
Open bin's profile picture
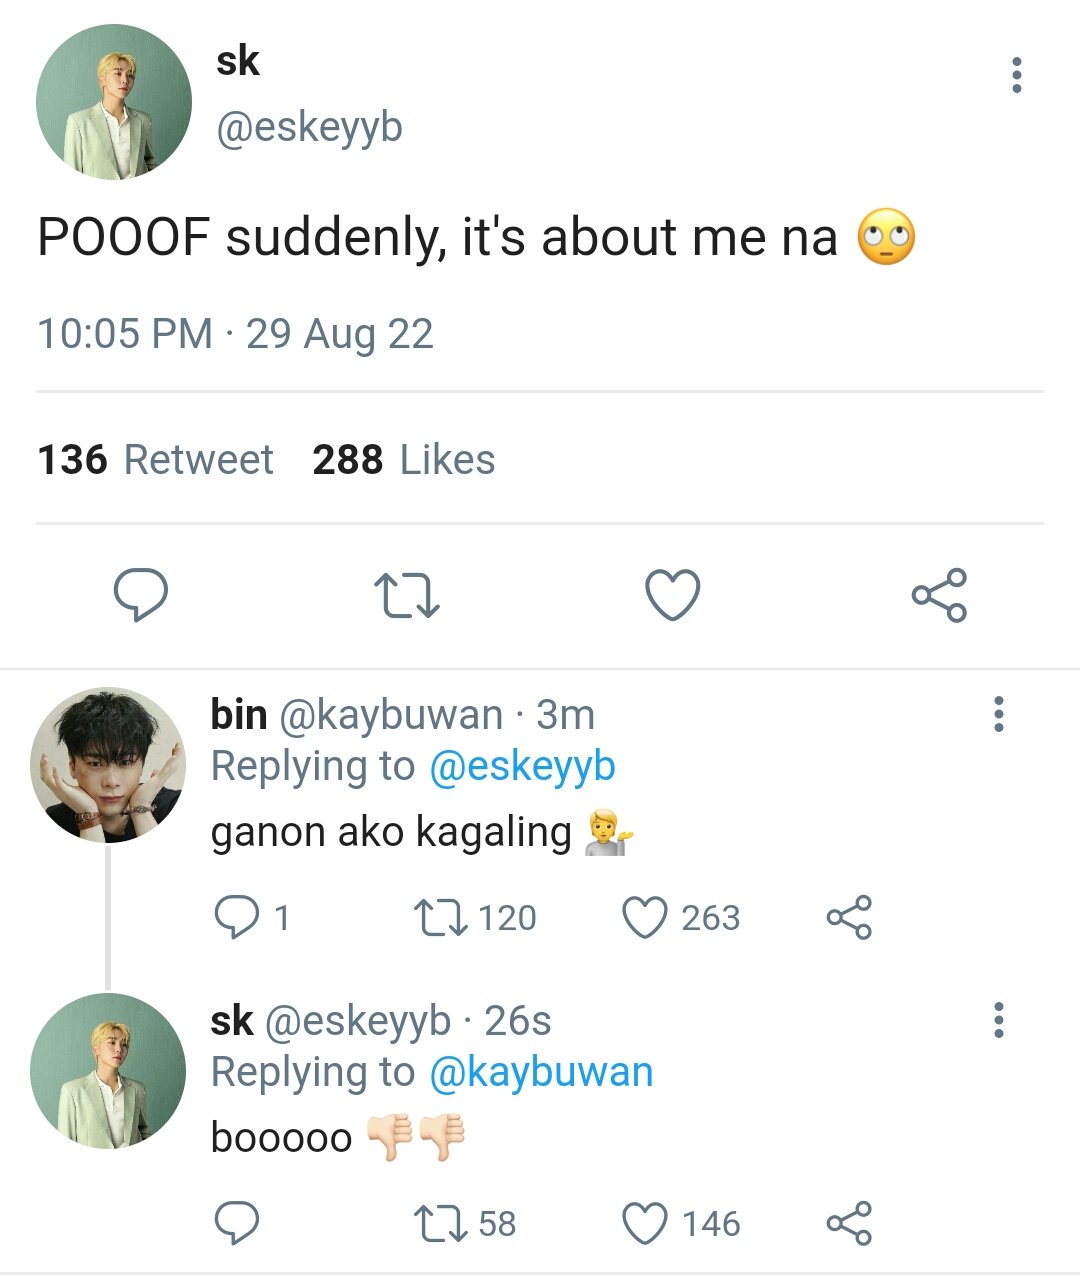point(108,765)
